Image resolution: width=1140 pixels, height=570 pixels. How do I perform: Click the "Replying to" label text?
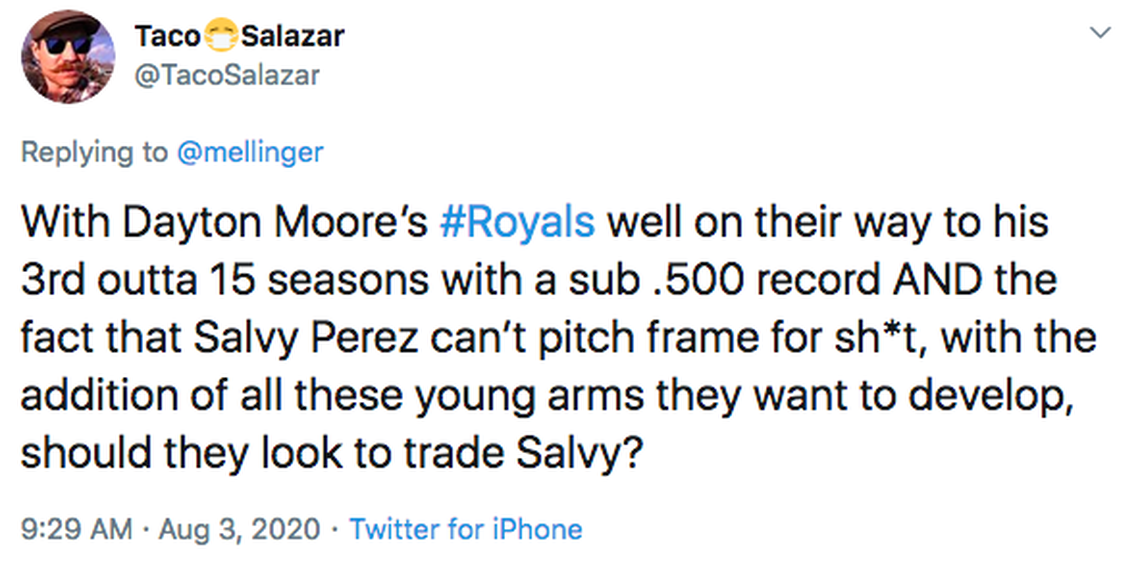[95, 152]
